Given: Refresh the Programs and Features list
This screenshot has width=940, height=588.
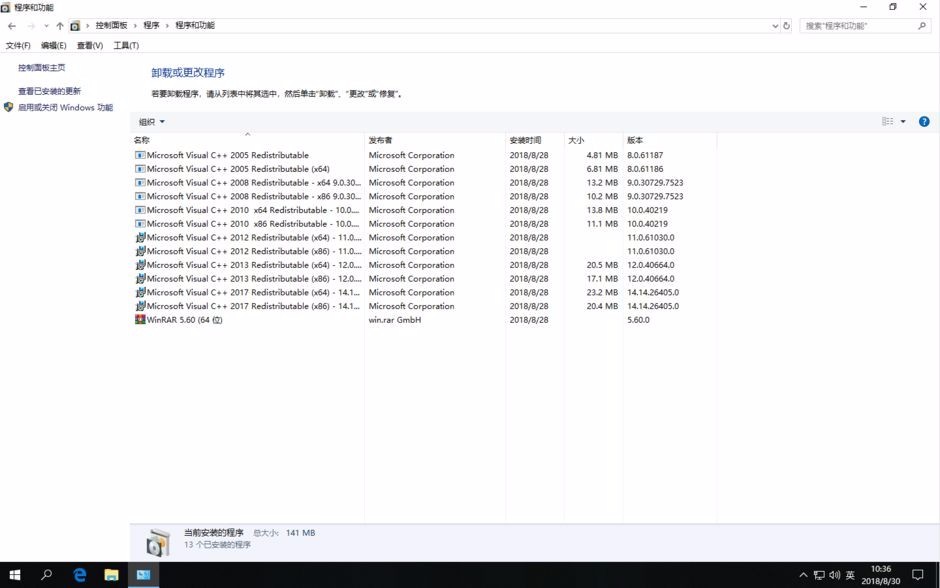Looking at the screenshot, I should pyautogui.click(x=787, y=26).
